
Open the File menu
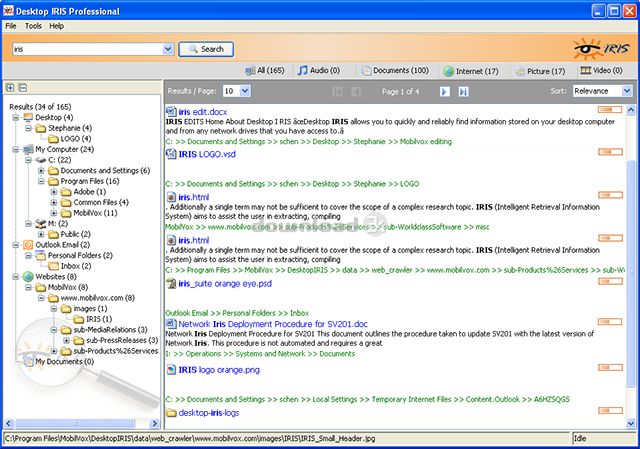tap(11, 26)
